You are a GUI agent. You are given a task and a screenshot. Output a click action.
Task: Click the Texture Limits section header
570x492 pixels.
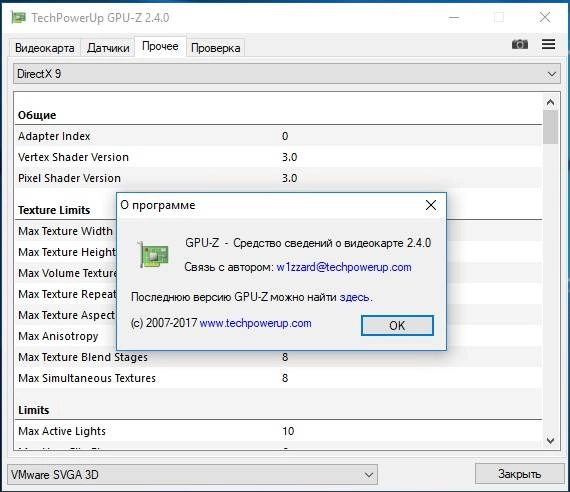click(54, 210)
